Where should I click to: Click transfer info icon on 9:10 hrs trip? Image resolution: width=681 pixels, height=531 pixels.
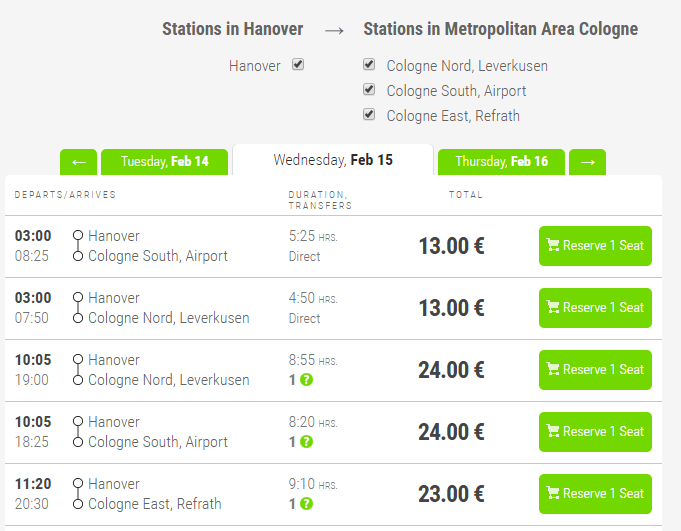click(306, 504)
